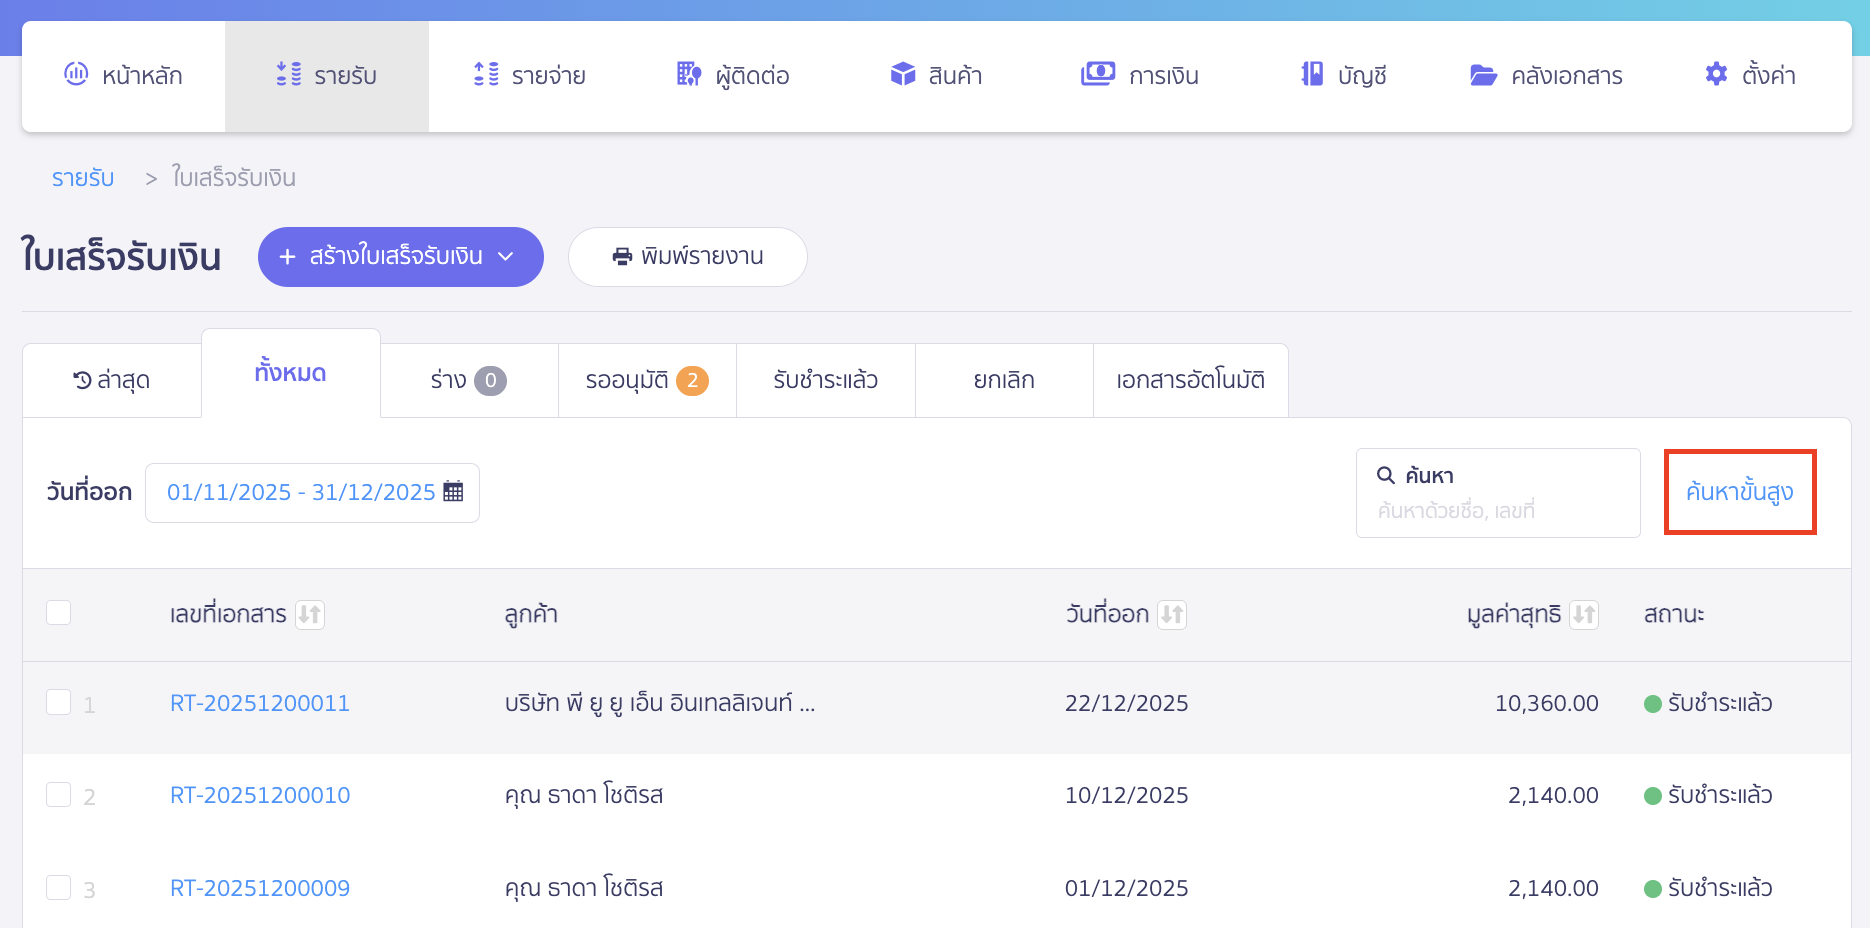Select checkbox for row RT-20251200010
1870x928 pixels.
pos(59,795)
